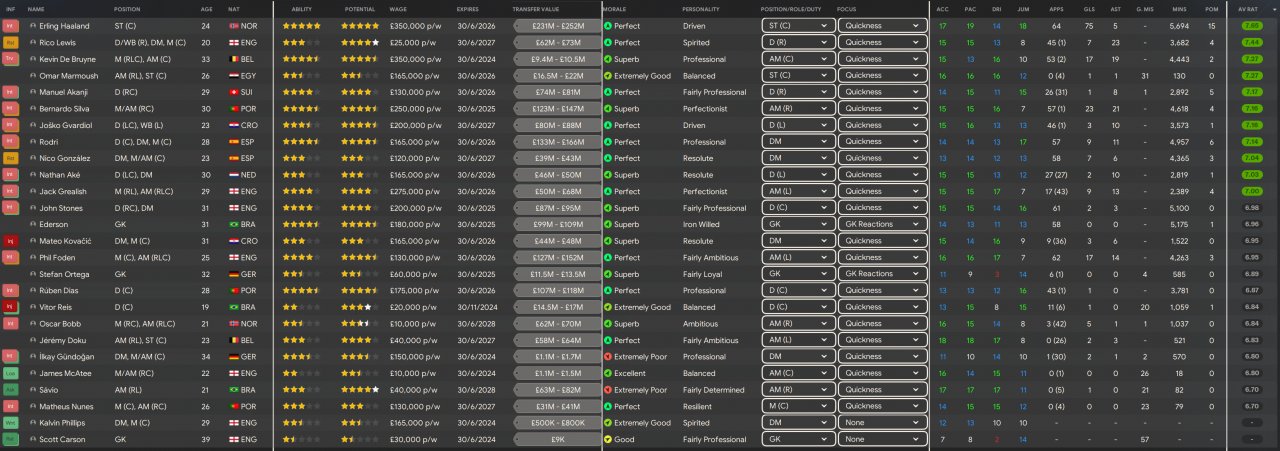
Task: Sort by the AV RAT column header
Action: point(1250,8)
